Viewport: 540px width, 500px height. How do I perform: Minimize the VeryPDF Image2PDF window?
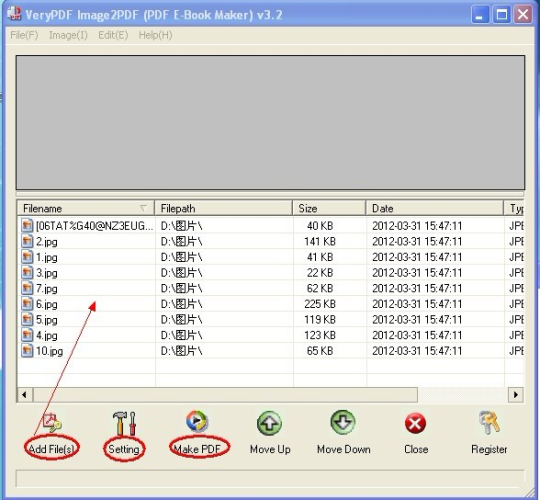480,14
